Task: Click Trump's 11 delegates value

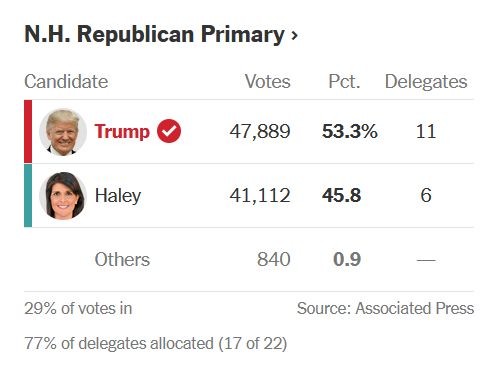Action: [426, 131]
